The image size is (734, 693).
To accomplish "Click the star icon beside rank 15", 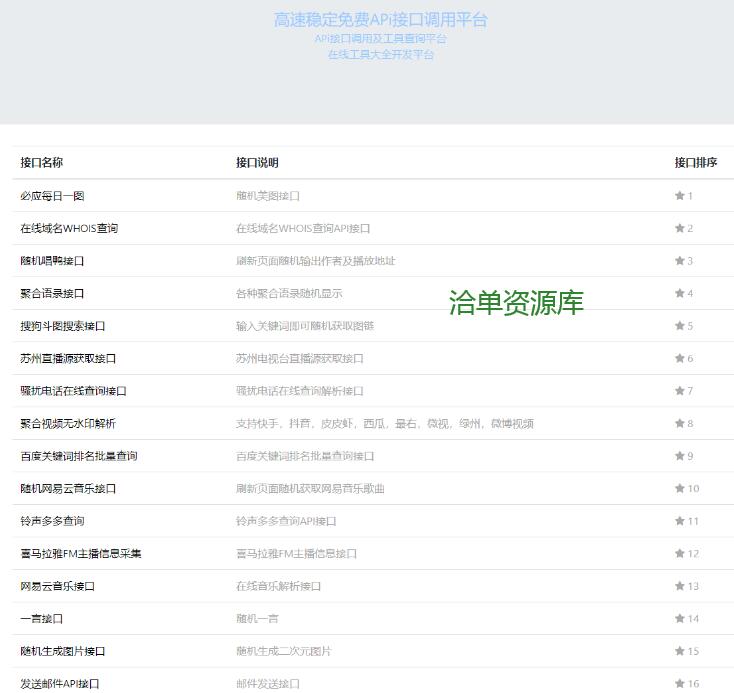I will tap(680, 651).
